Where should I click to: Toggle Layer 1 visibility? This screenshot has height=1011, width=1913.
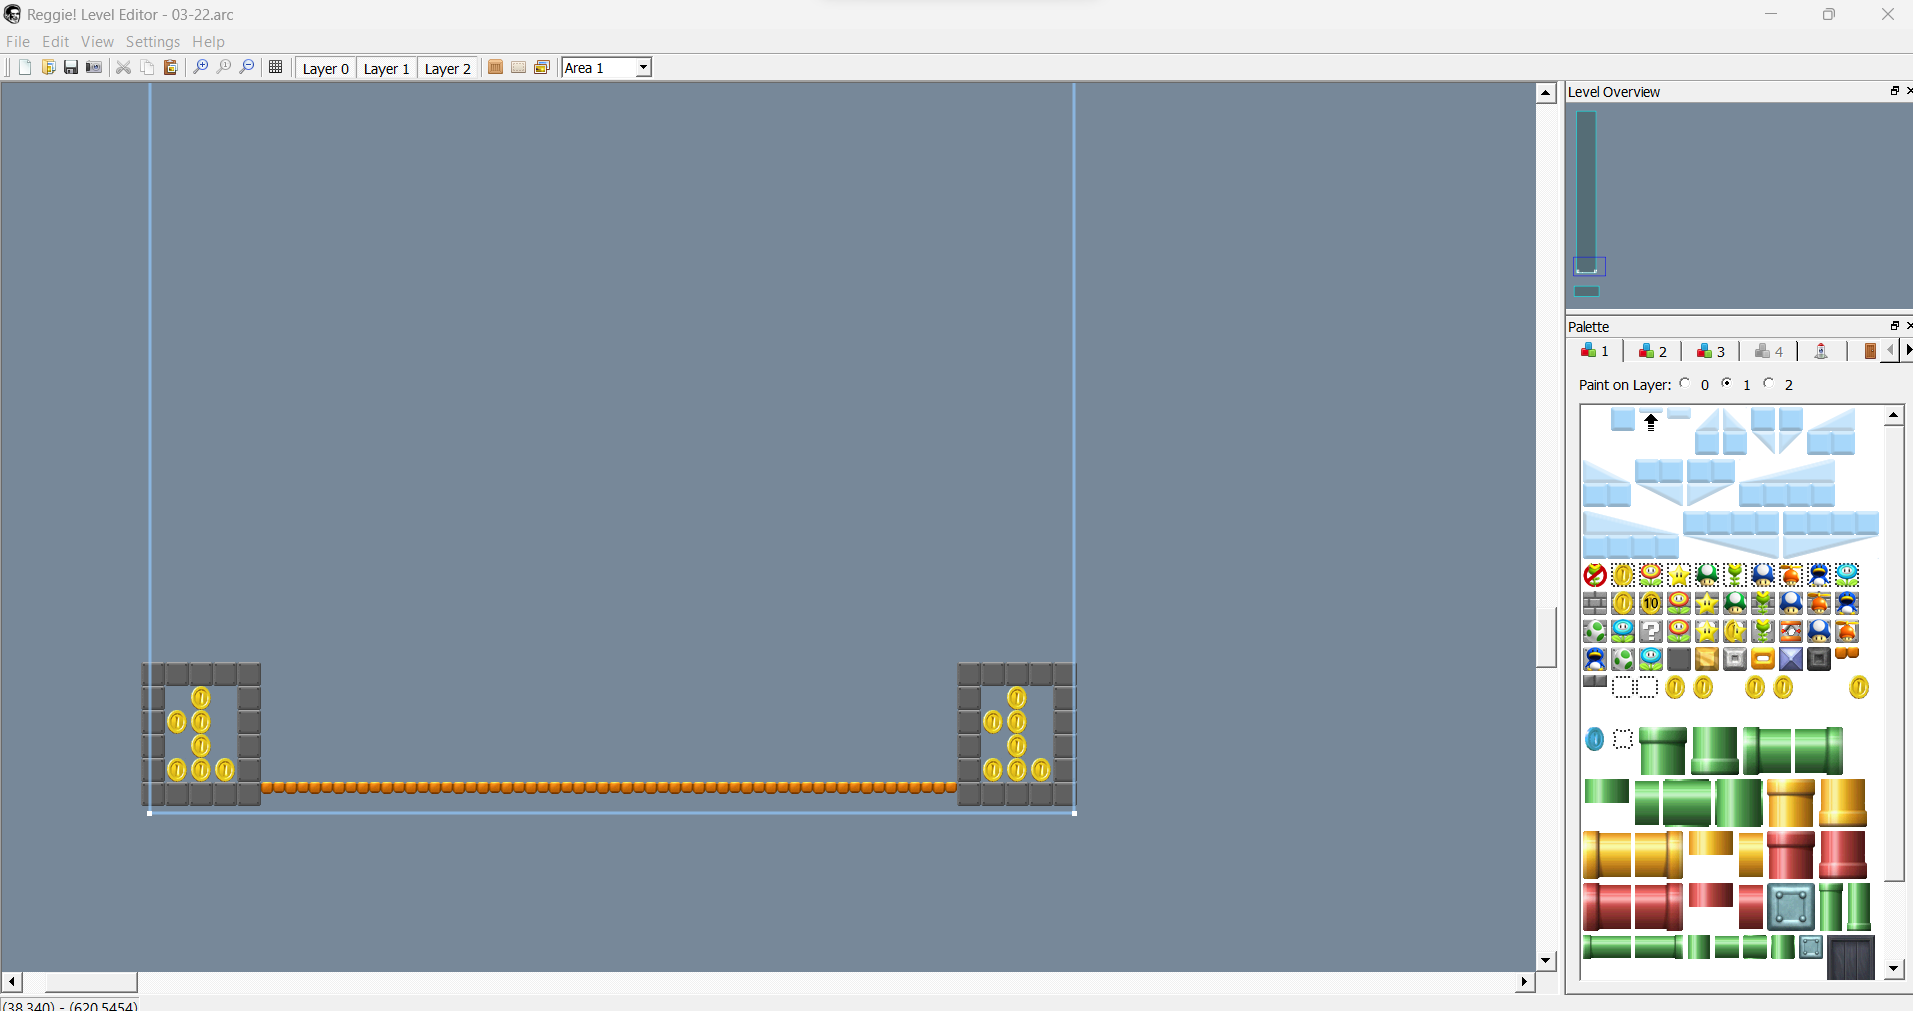(x=387, y=68)
